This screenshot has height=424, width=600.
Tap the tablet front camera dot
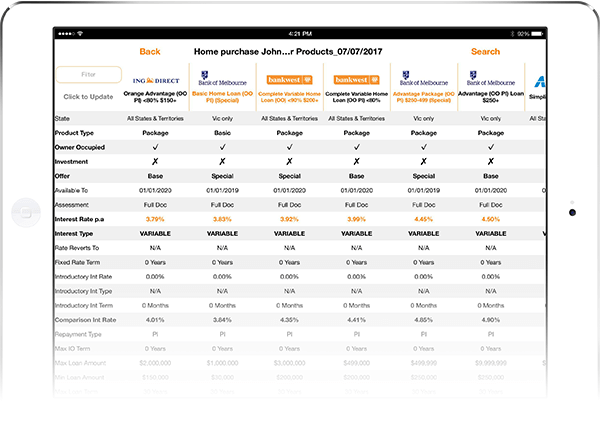[572, 212]
